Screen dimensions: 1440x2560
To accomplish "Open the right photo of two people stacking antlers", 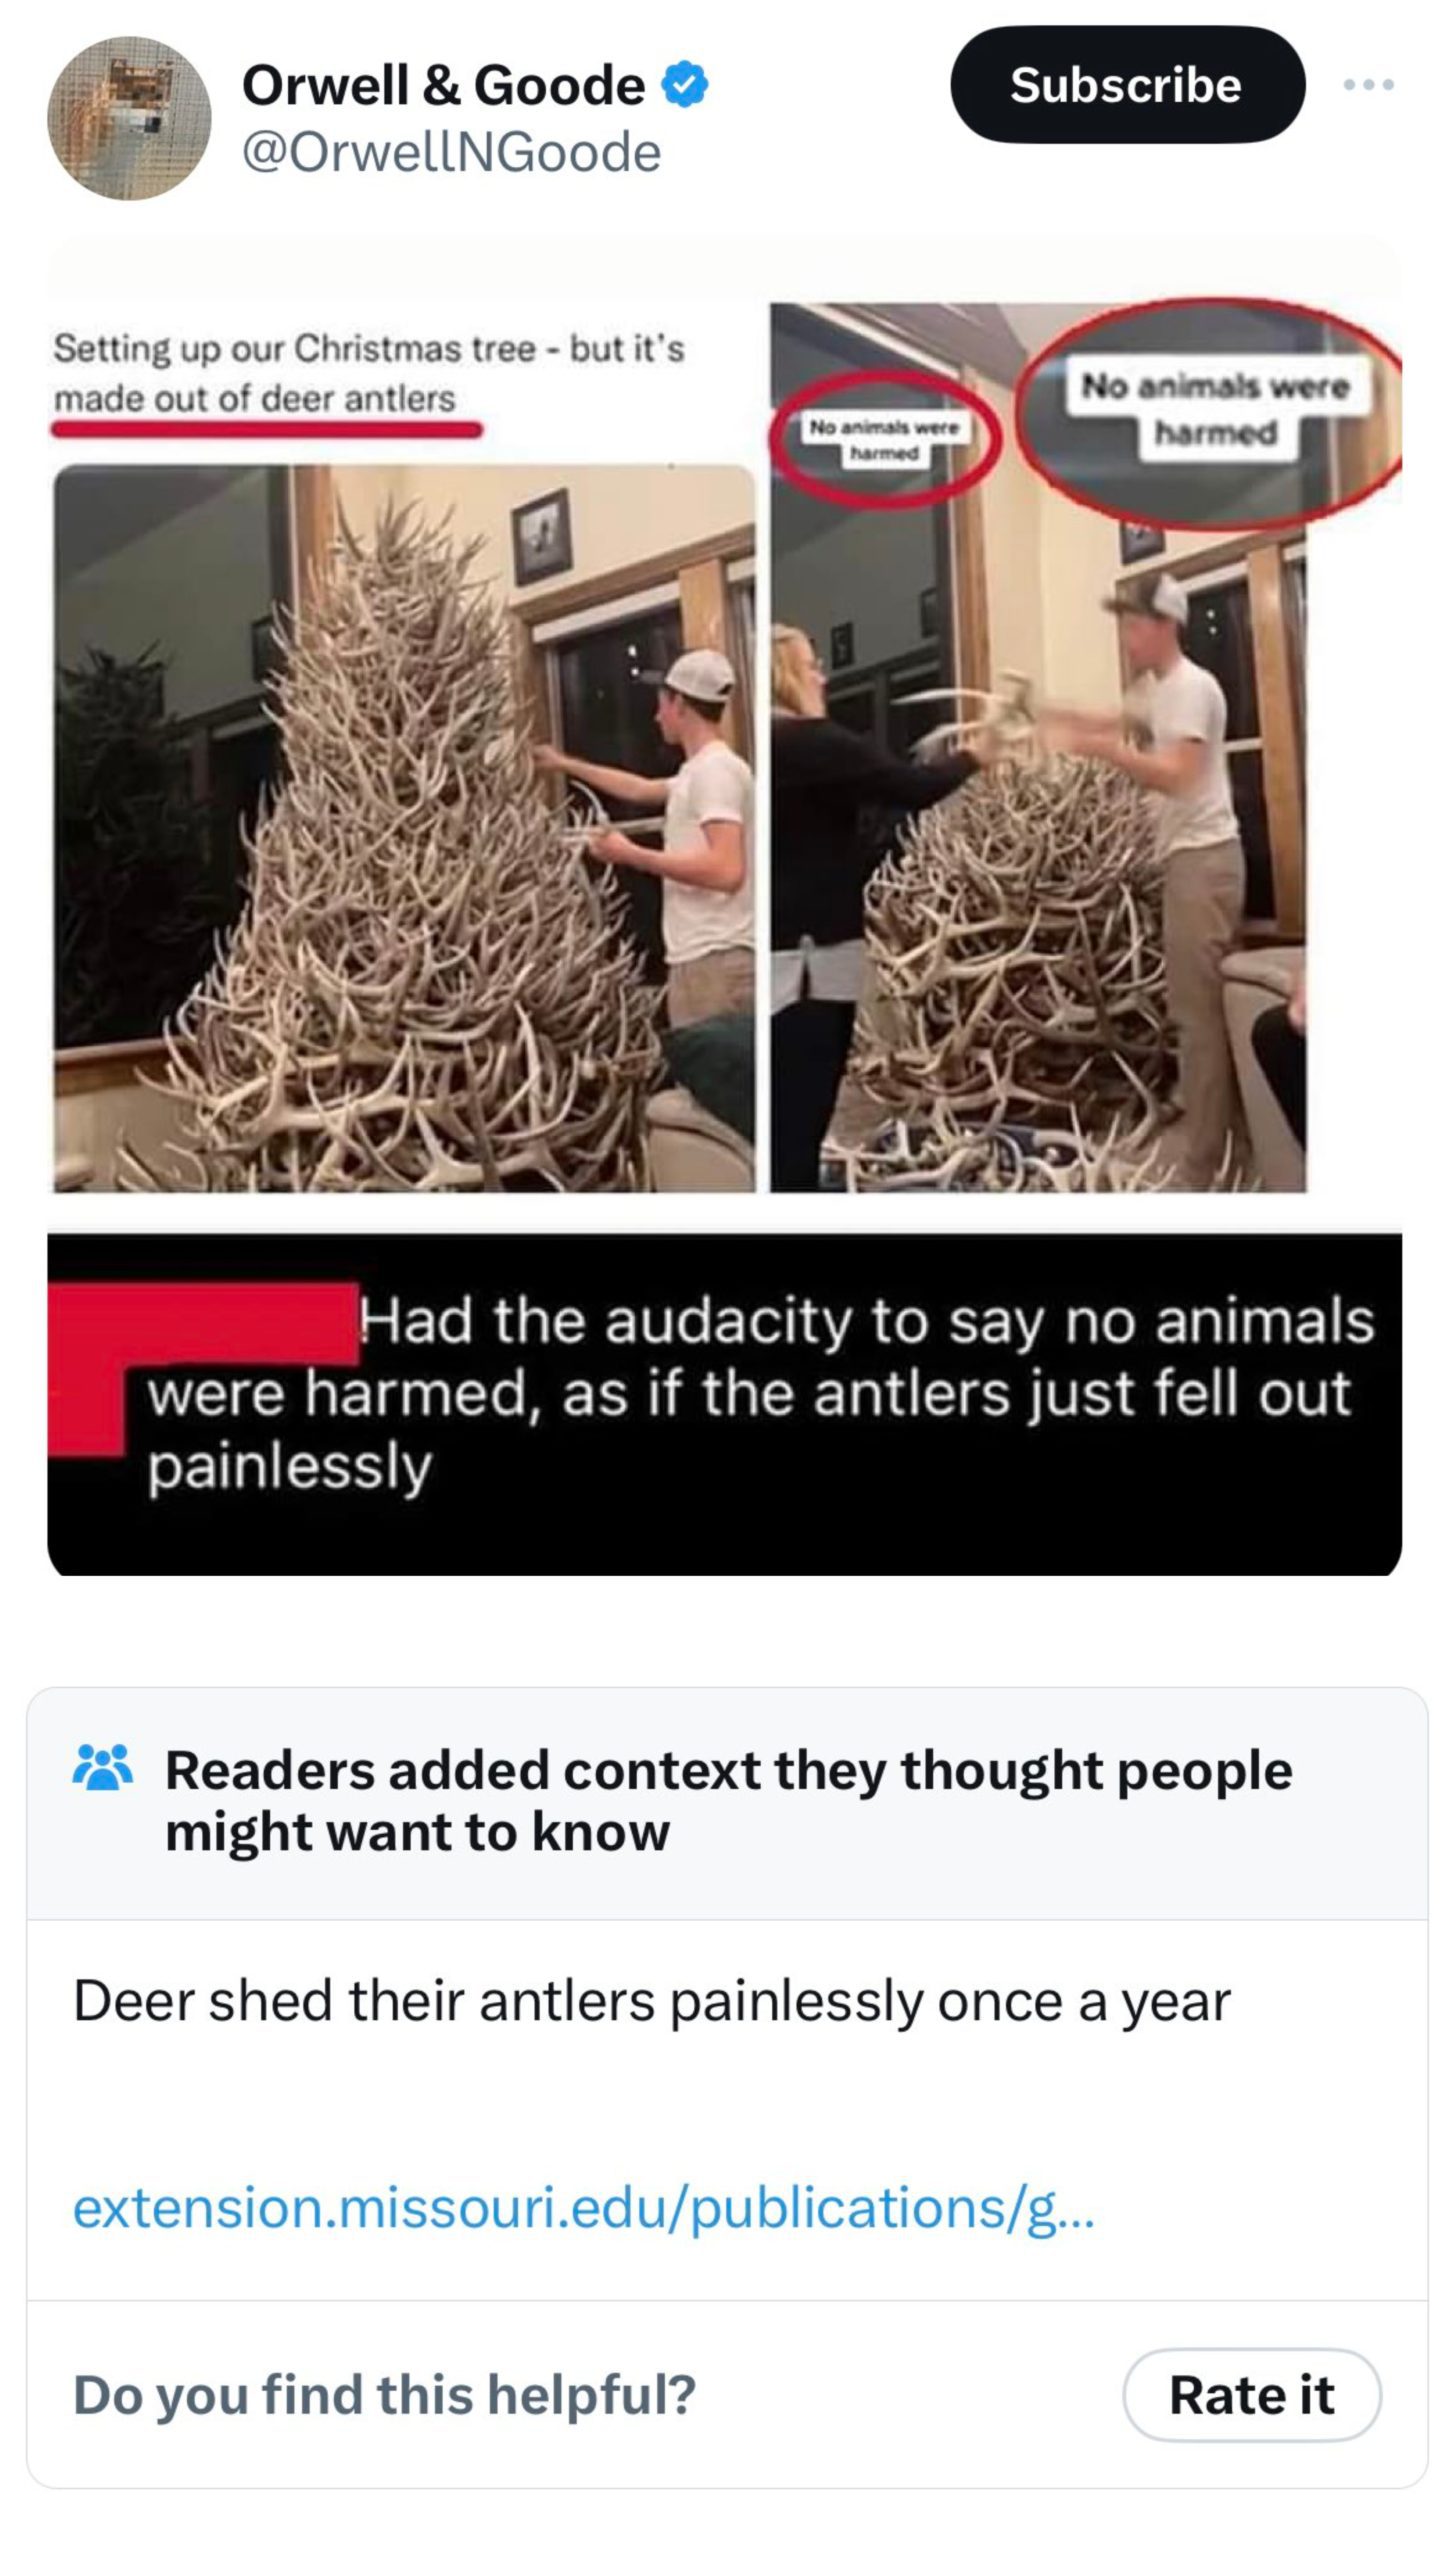I will point(1038,748).
